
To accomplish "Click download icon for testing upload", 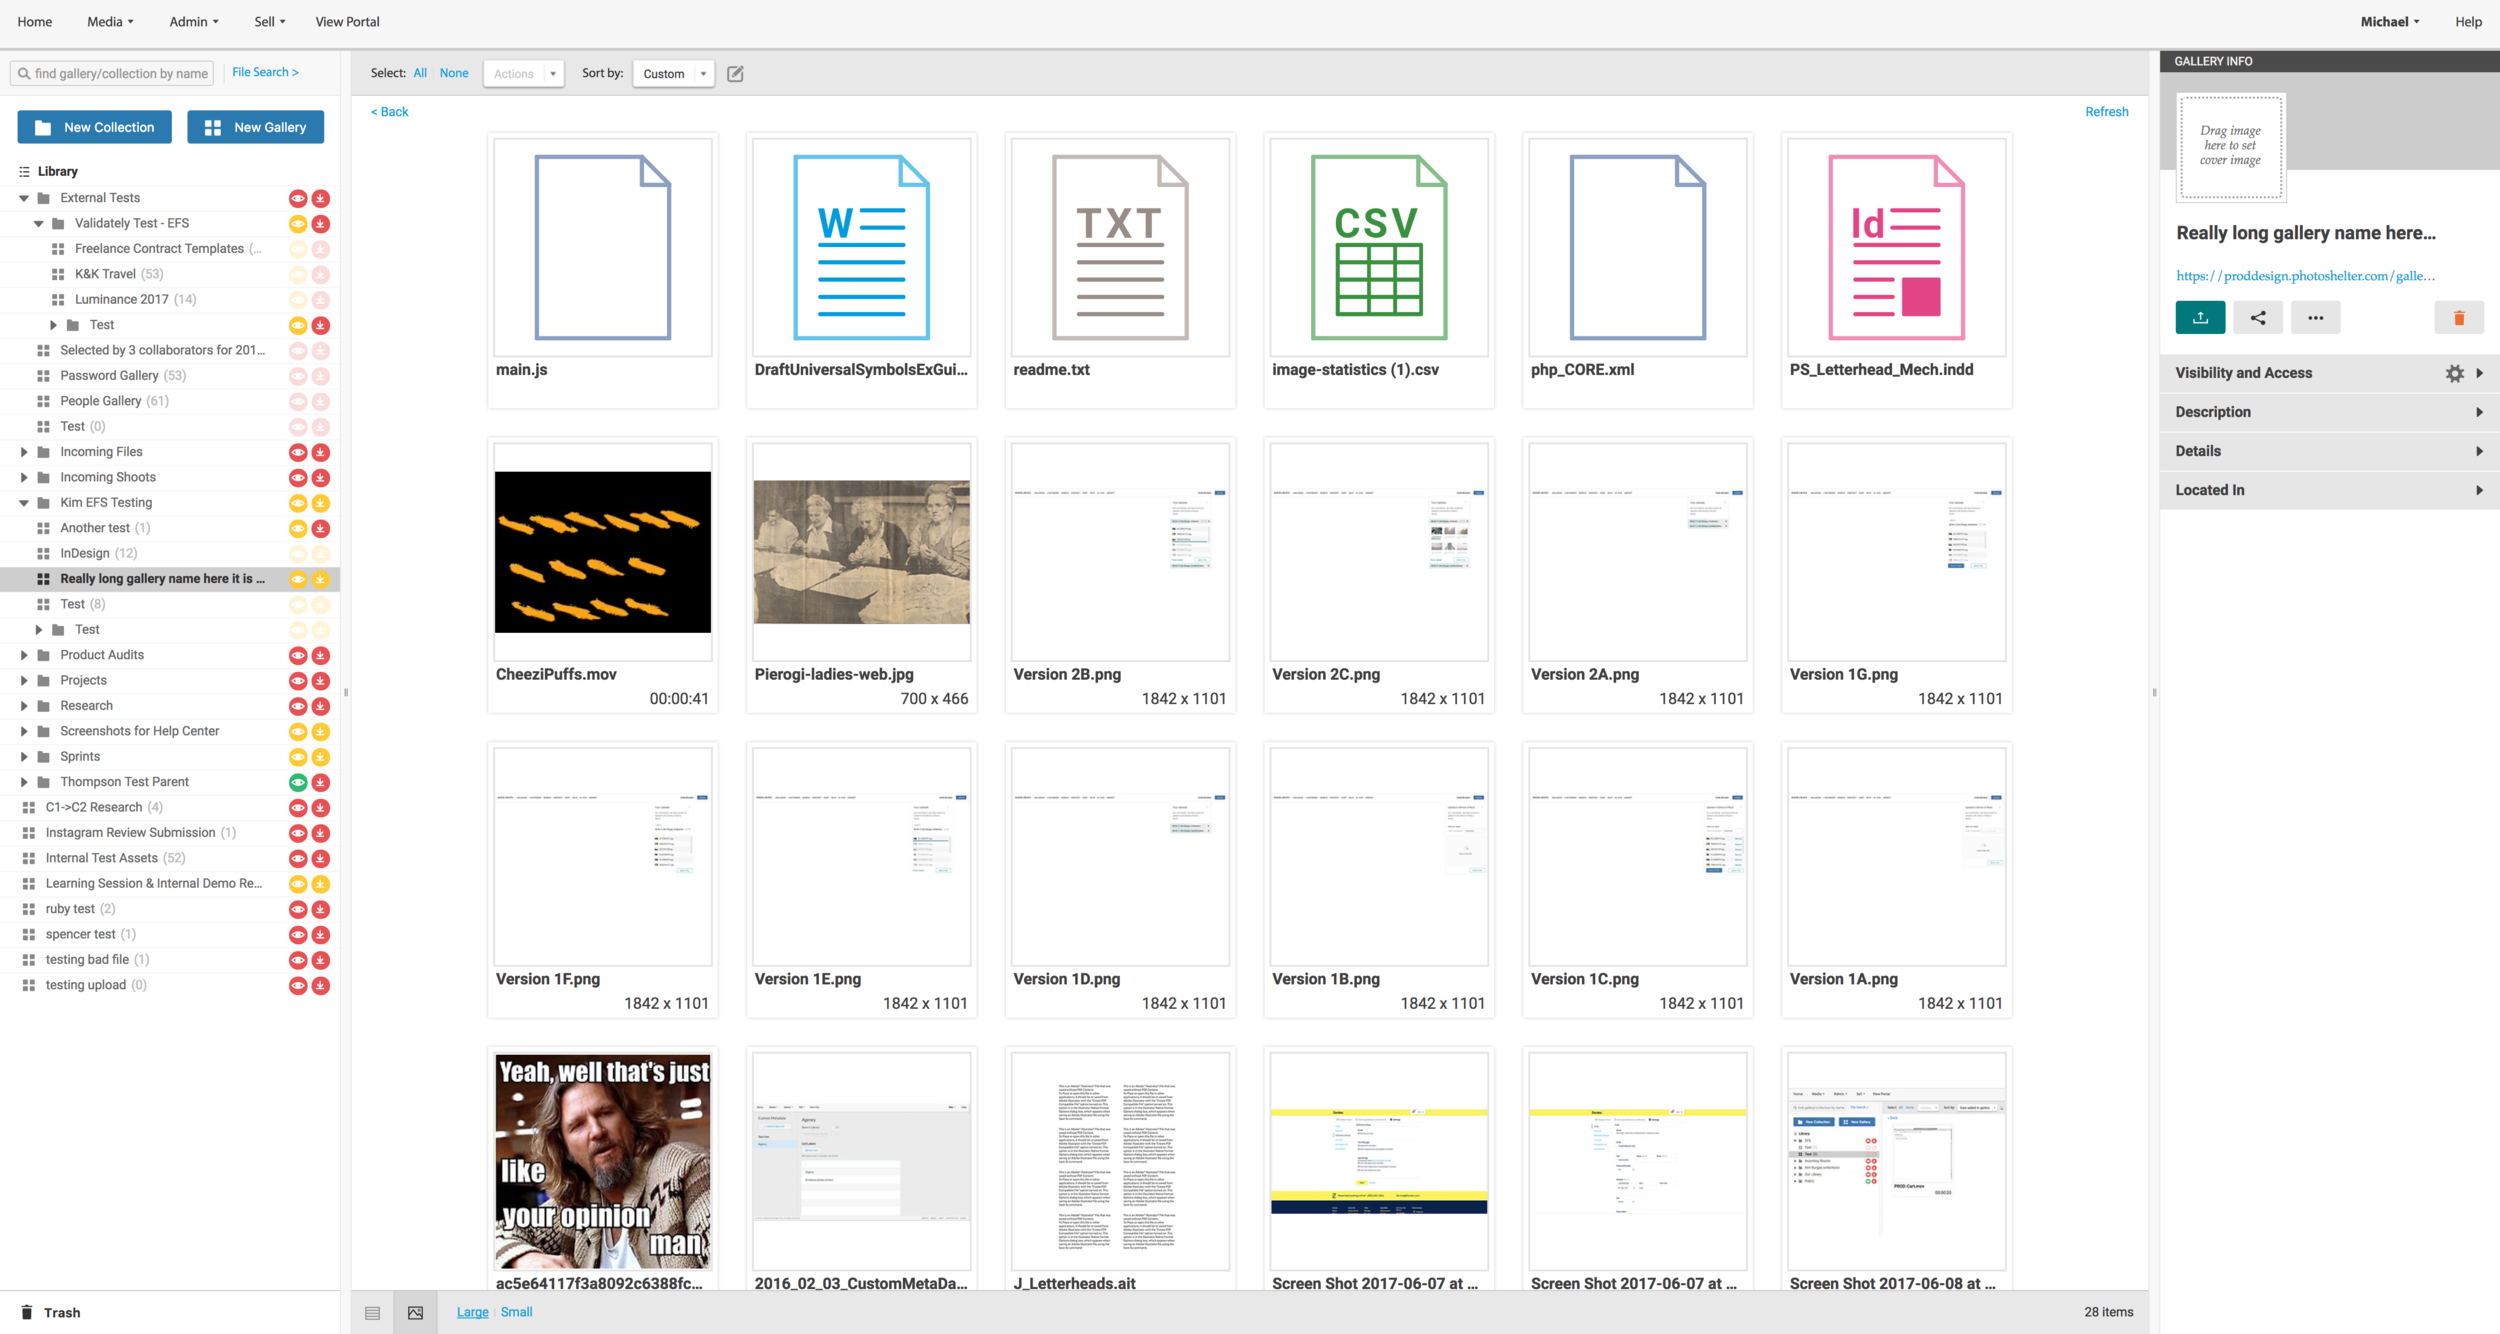I will (320, 986).
